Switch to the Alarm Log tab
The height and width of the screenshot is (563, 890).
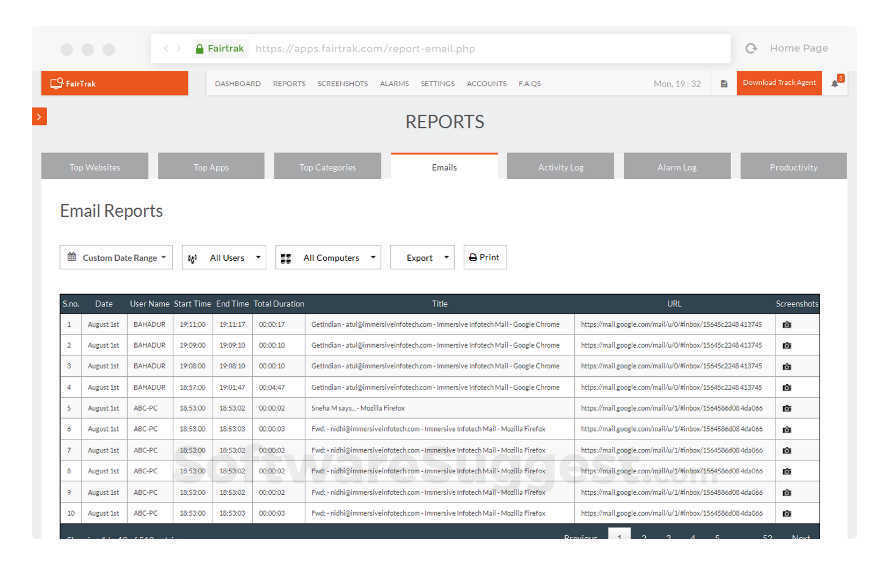pos(677,166)
